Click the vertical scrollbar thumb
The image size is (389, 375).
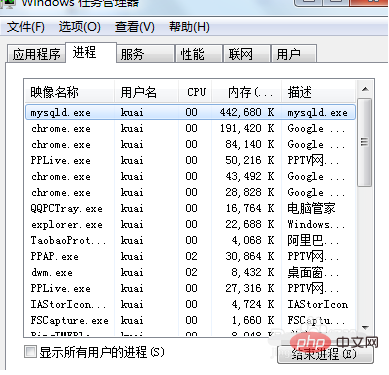click(364, 142)
